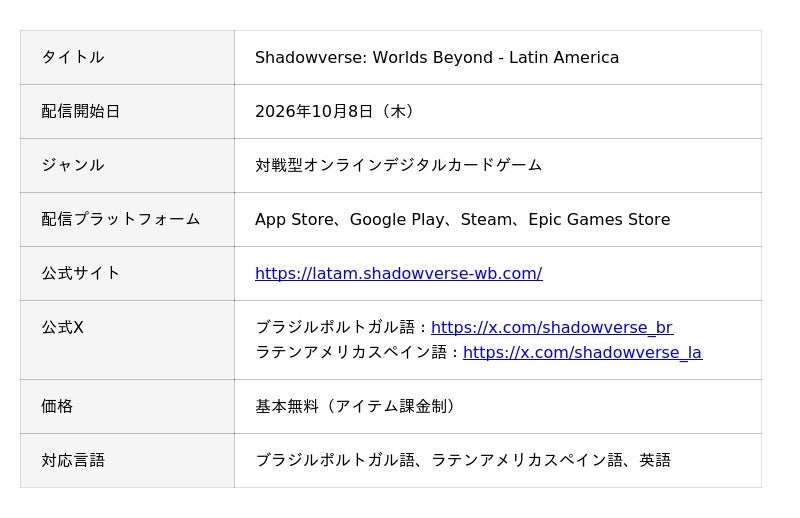Viewport: 800px width, 518px height.
Task: Click the 対応言語 label cell
Action: [x=128, y=461]
